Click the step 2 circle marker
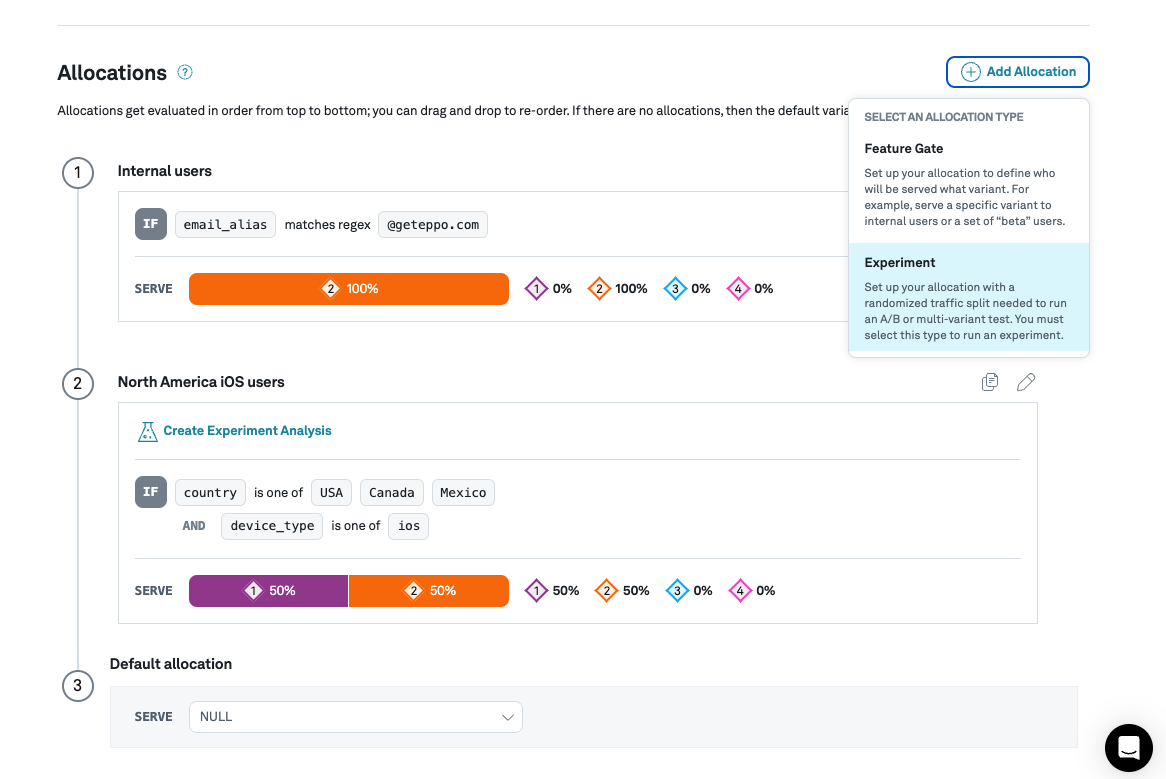This screenshot has height=779, width=1166. click(78, 384)
